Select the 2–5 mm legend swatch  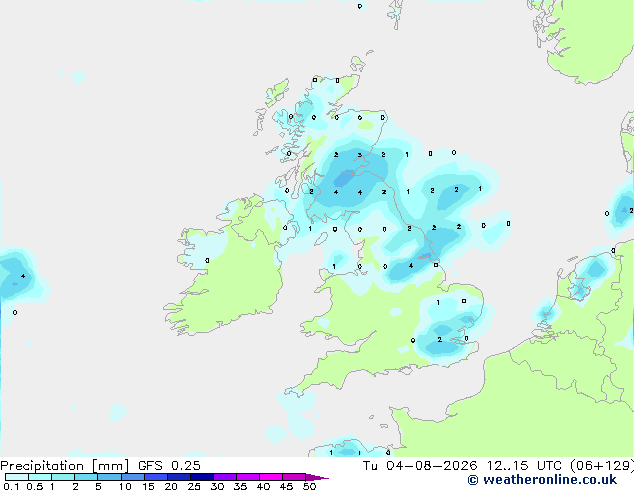[x=86, y=477]
